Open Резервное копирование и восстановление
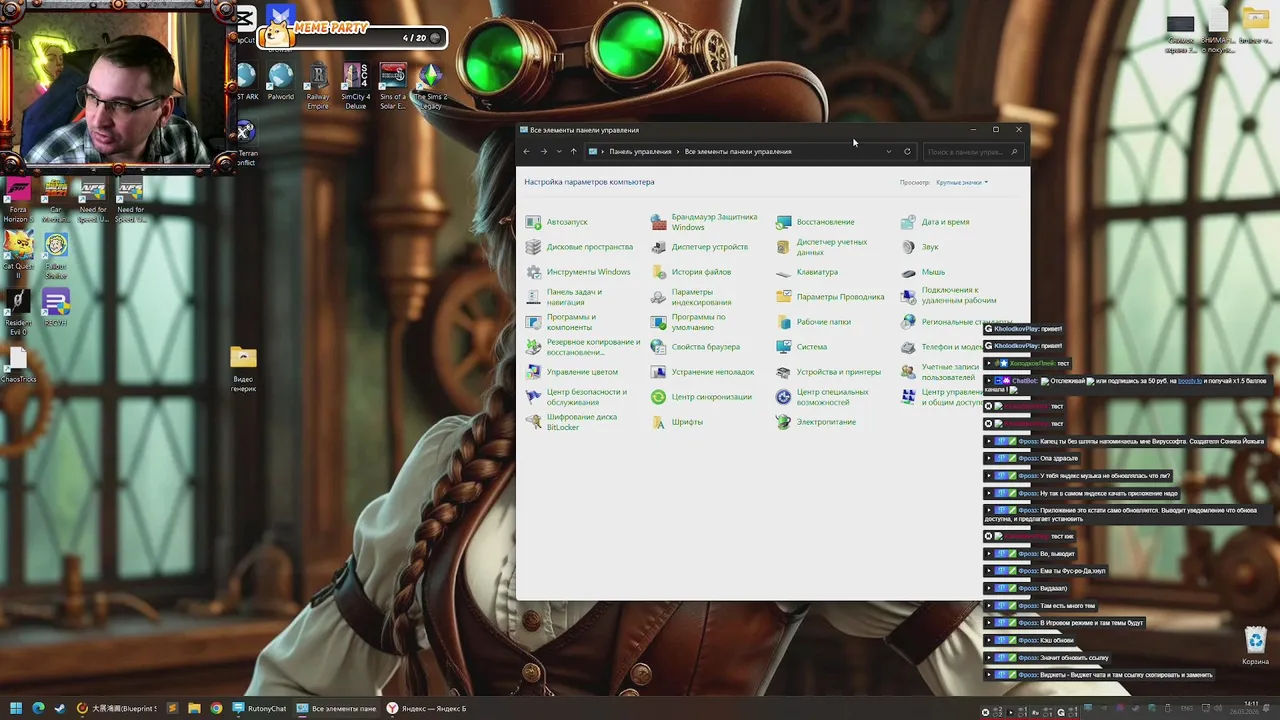This screenshot has width=1280, height=720. (583, 347)
